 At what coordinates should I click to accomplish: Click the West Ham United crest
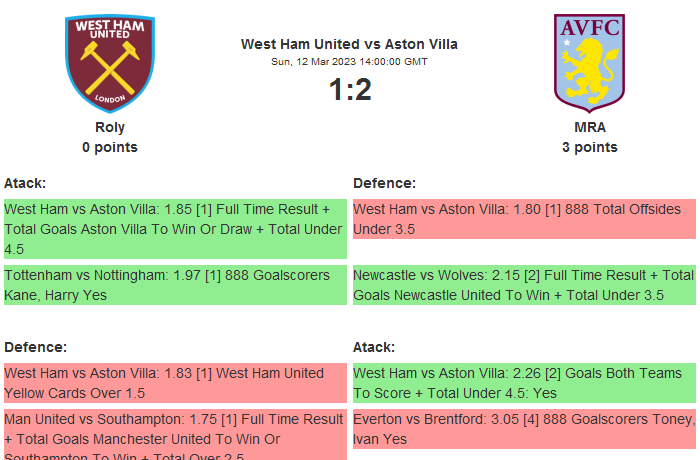pos(110,61)
